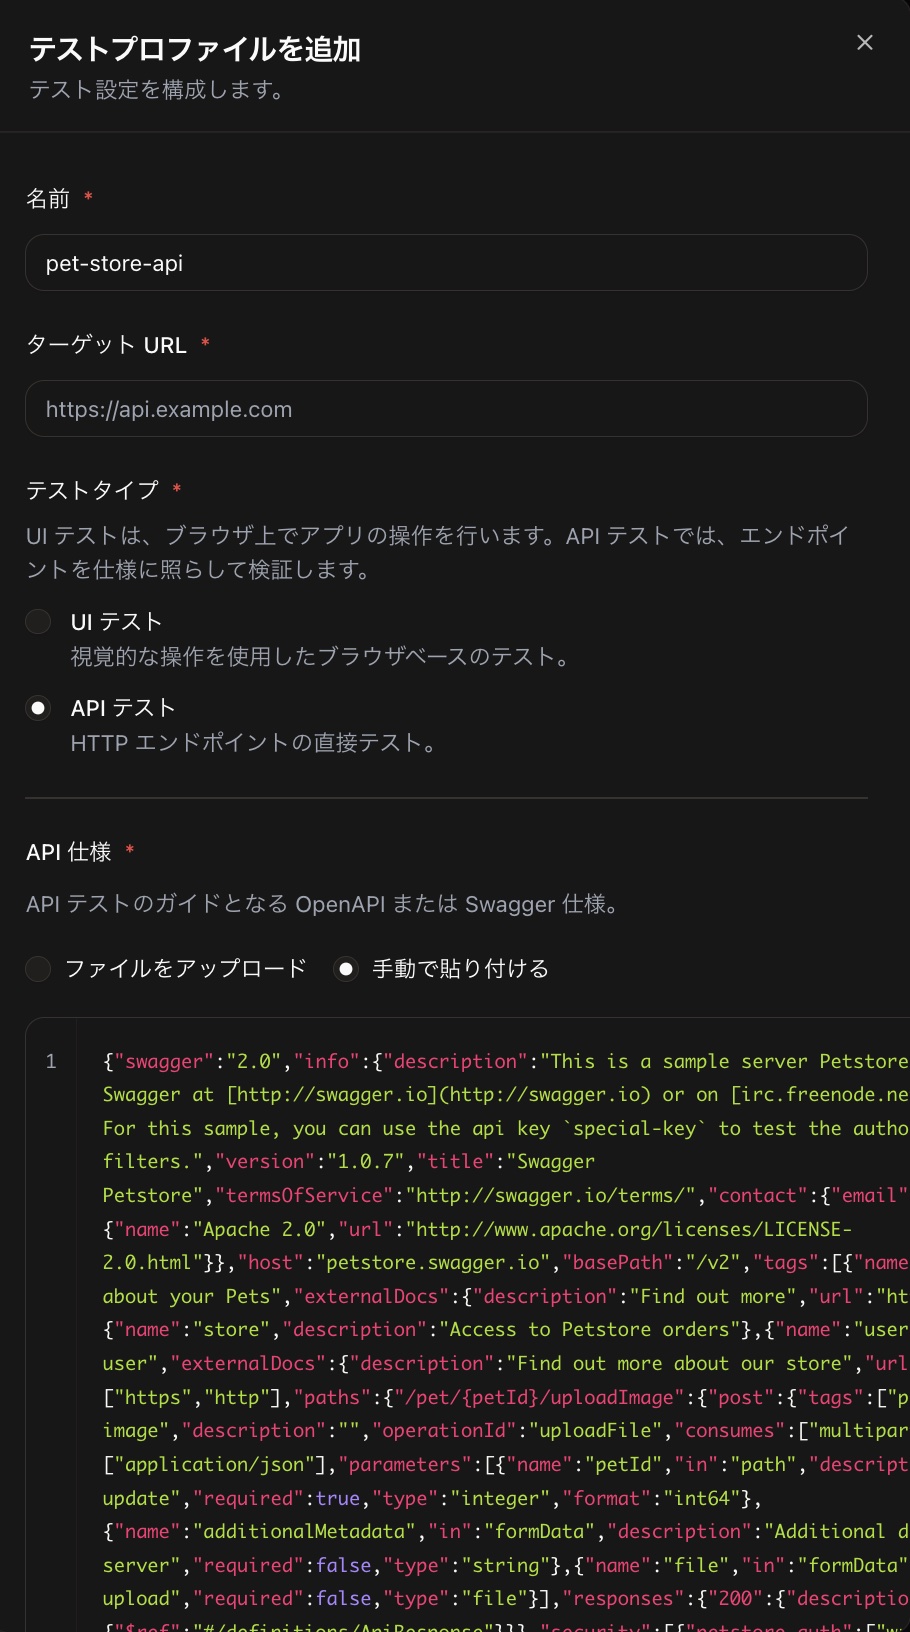910x1632 pixels.
Task: Click the 名前 field label
Action: [48, 199]
